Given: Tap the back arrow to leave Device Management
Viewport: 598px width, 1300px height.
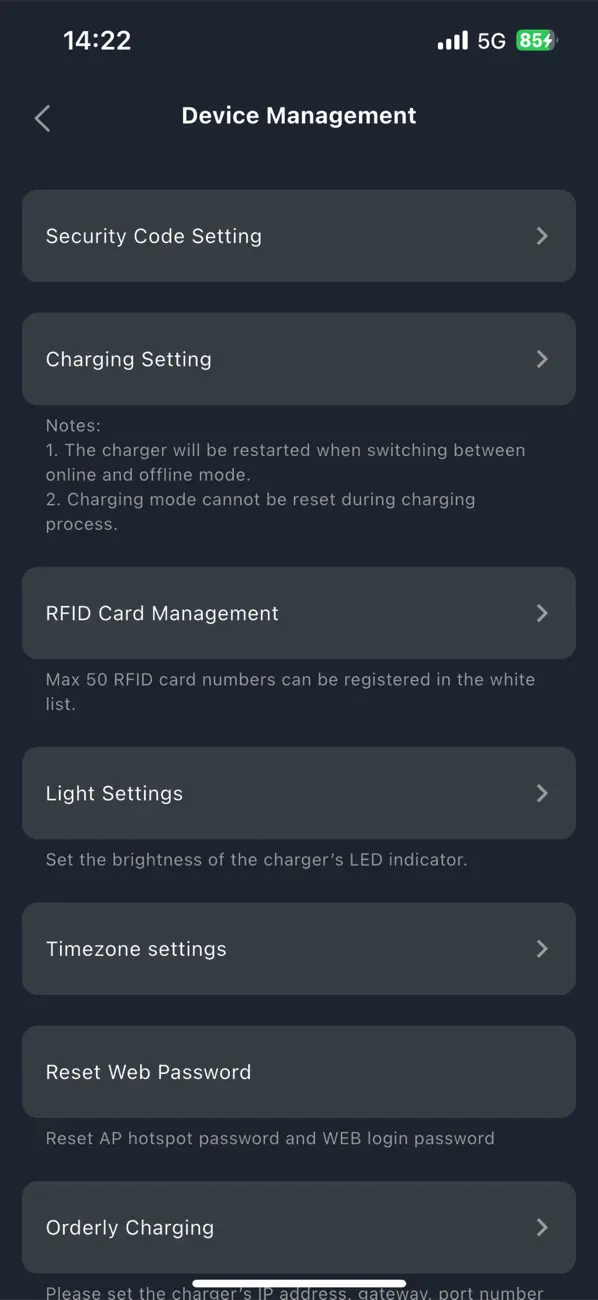Looking at the screenshot, I should pyautogui.click(x=42, y=118).
